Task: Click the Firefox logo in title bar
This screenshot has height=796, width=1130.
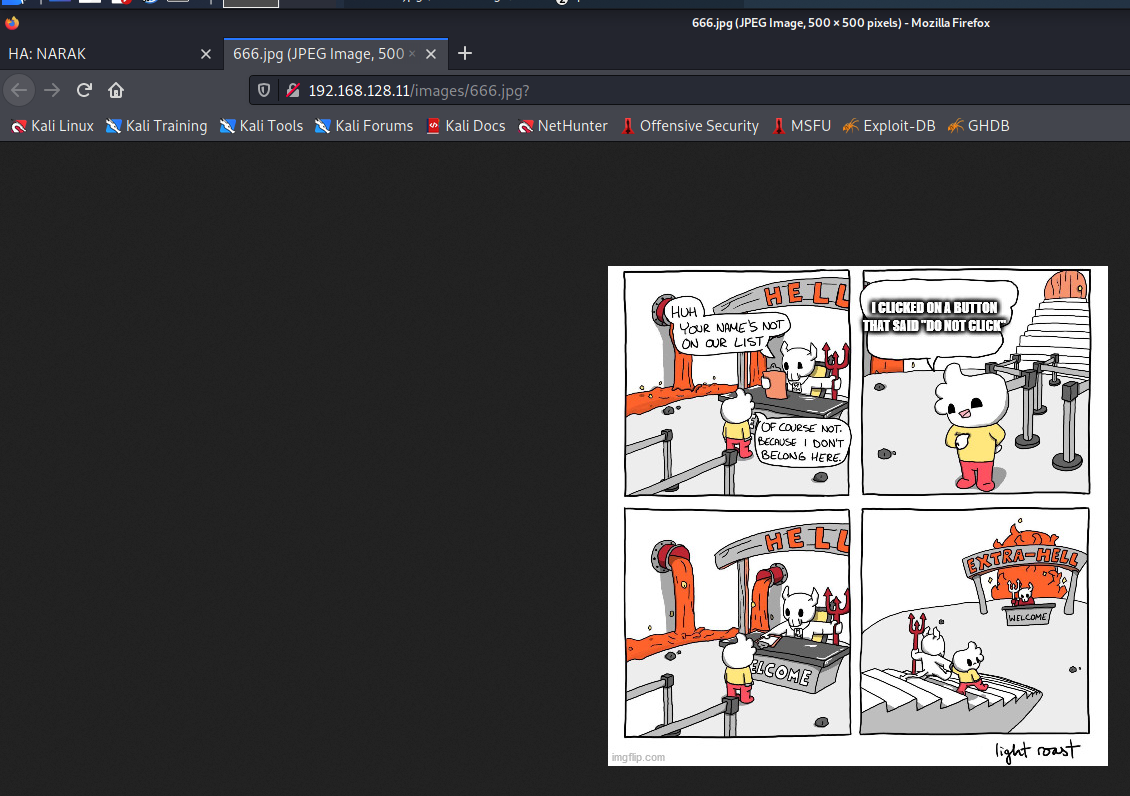Action: pyautogui.click(x=12, y=23)
